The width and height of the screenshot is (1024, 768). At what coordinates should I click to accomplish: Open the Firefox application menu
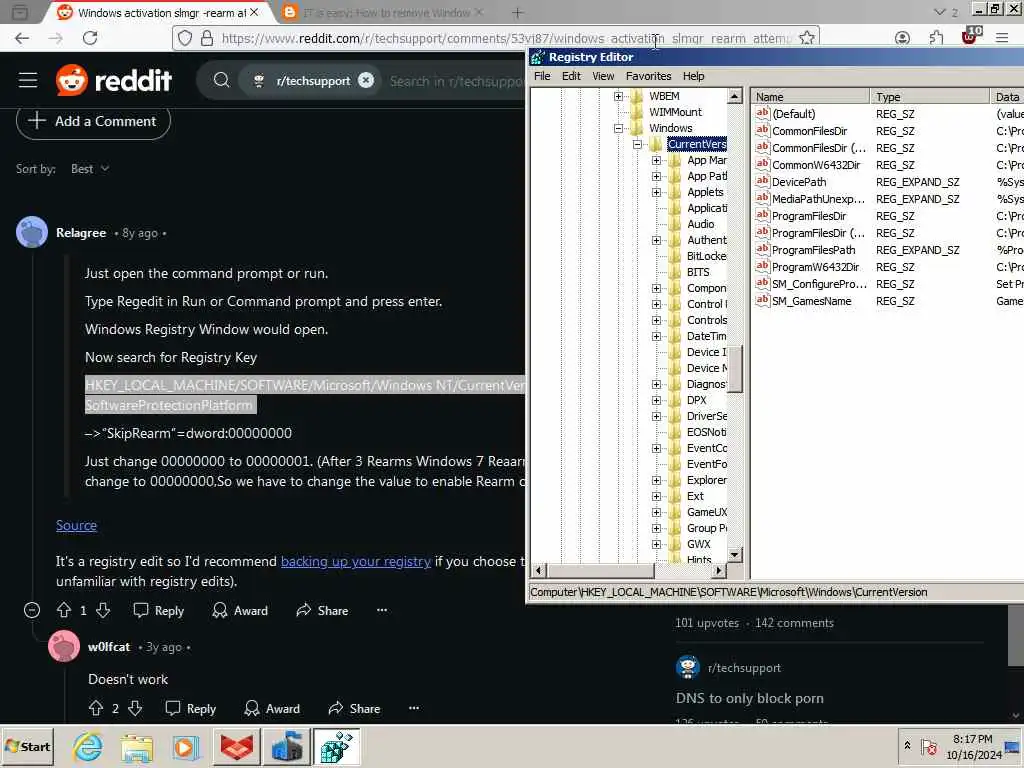coord(1002,38)
